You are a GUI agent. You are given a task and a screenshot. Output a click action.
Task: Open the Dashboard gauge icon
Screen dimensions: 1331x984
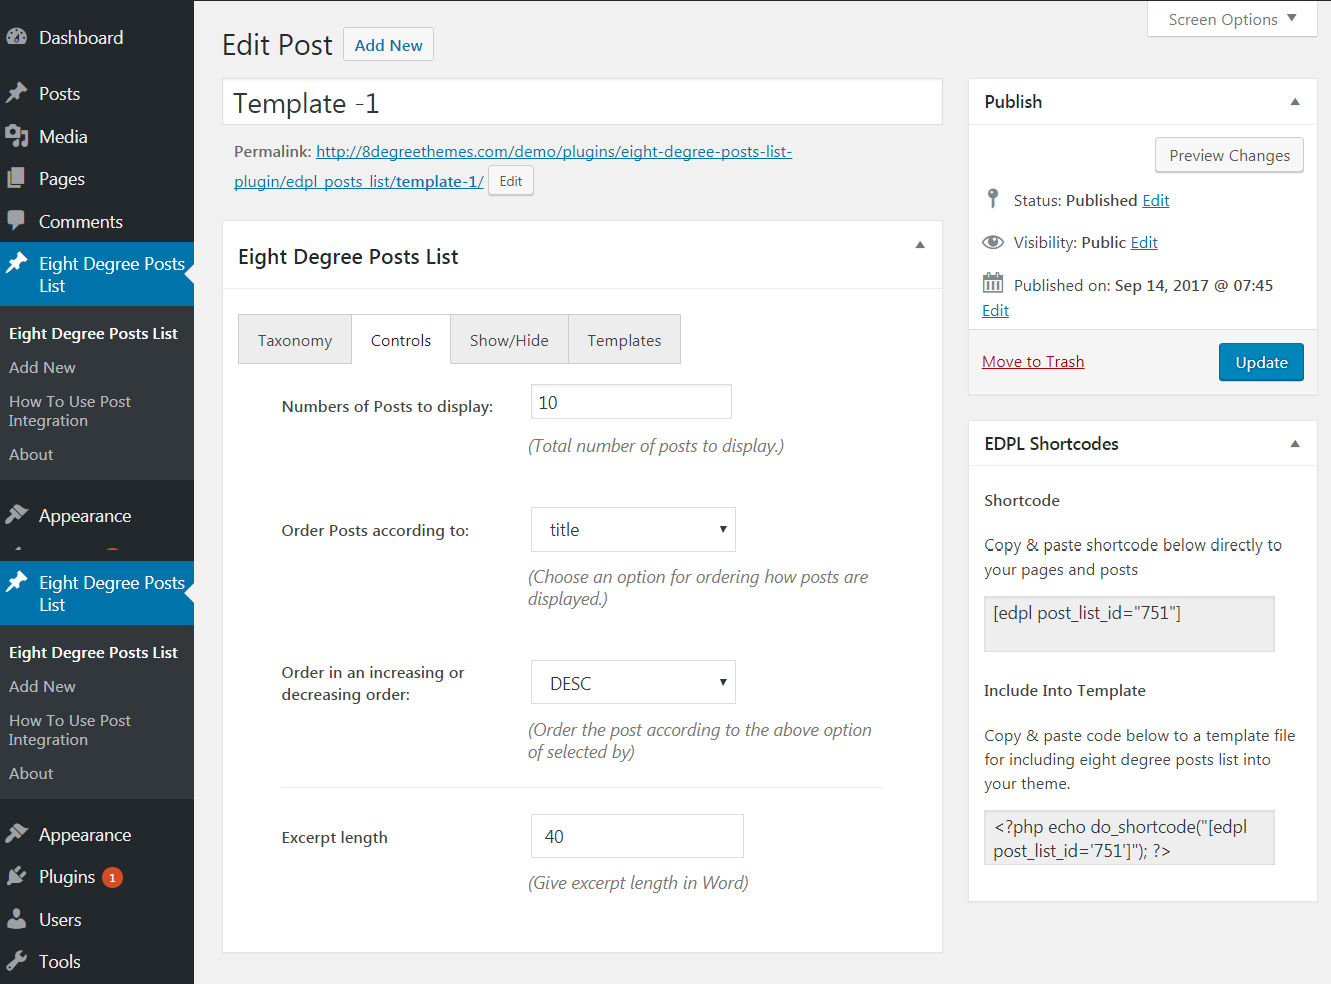click(16, 37)
